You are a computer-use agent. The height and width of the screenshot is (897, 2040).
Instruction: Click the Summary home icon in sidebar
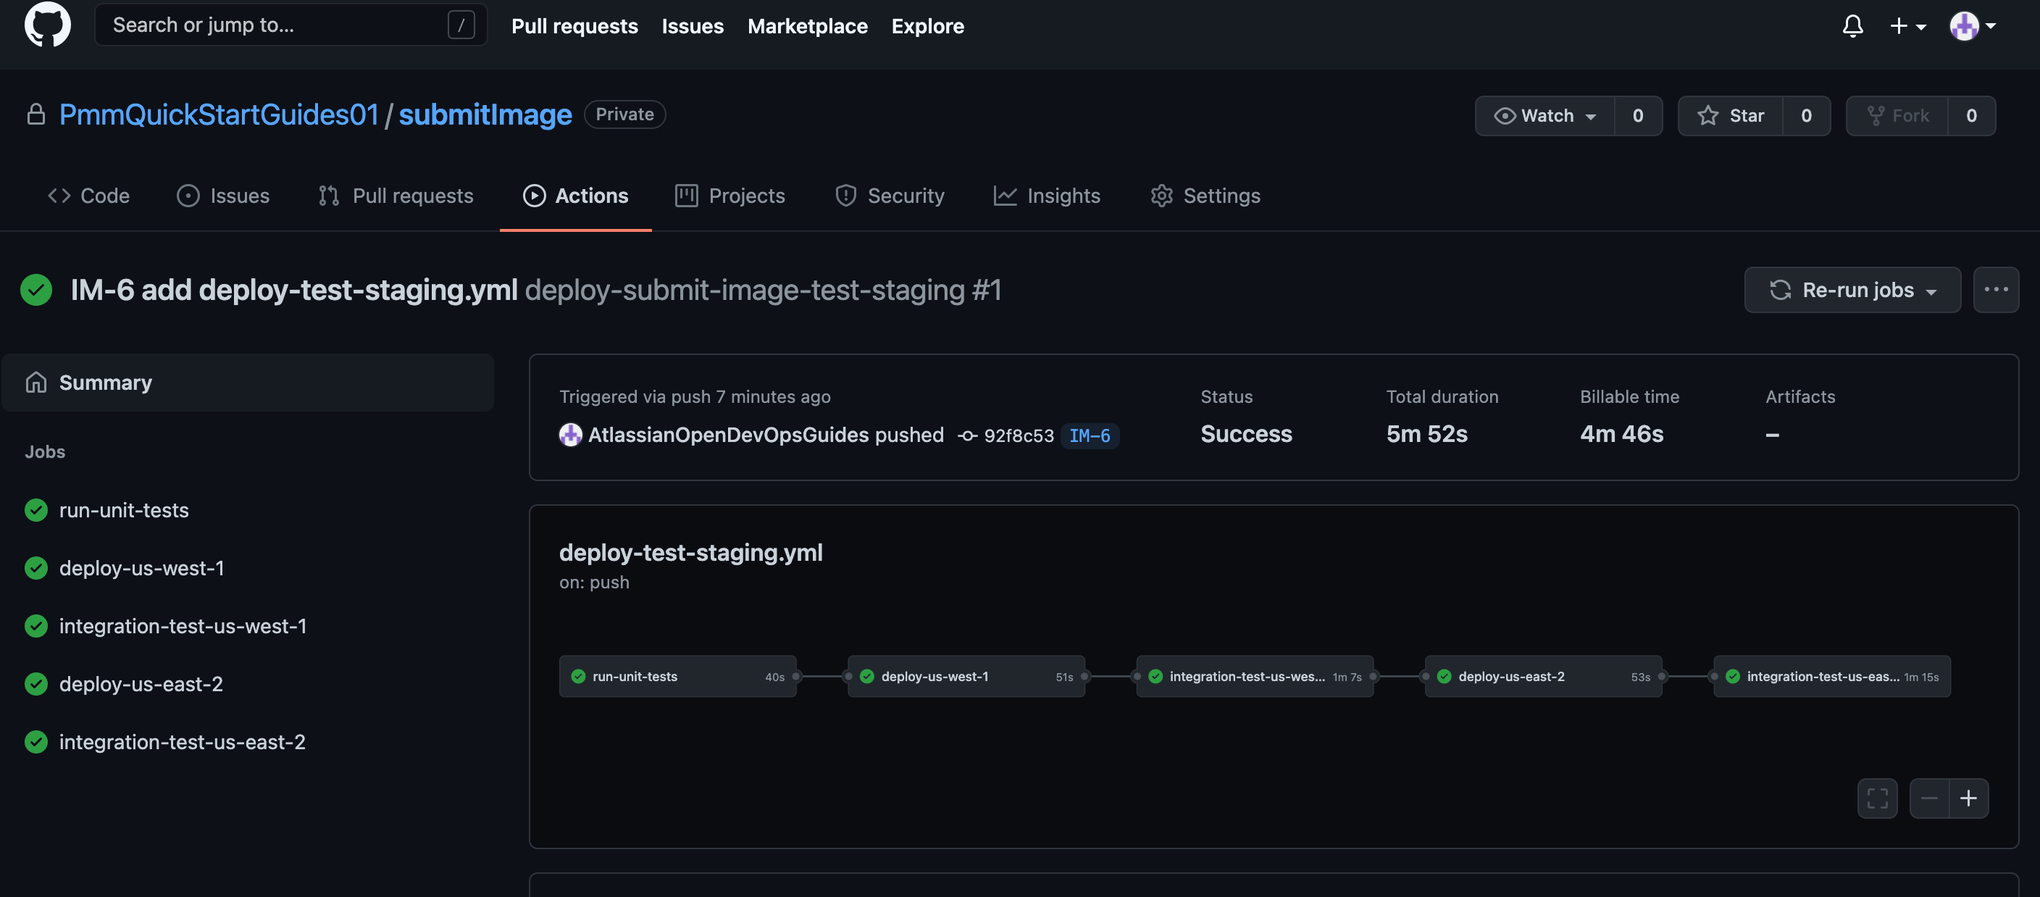36,383
